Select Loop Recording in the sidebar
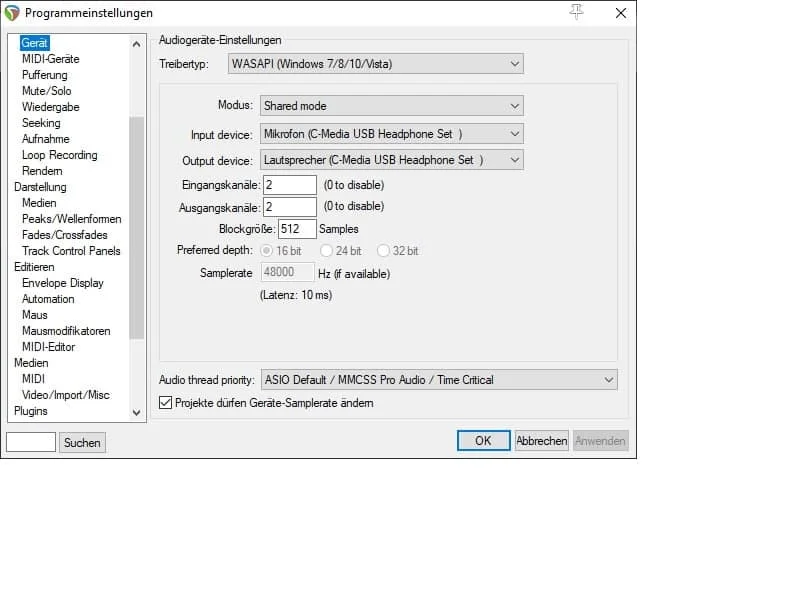Viewport: 800px width, 600px height. click(x=60, y=155)
